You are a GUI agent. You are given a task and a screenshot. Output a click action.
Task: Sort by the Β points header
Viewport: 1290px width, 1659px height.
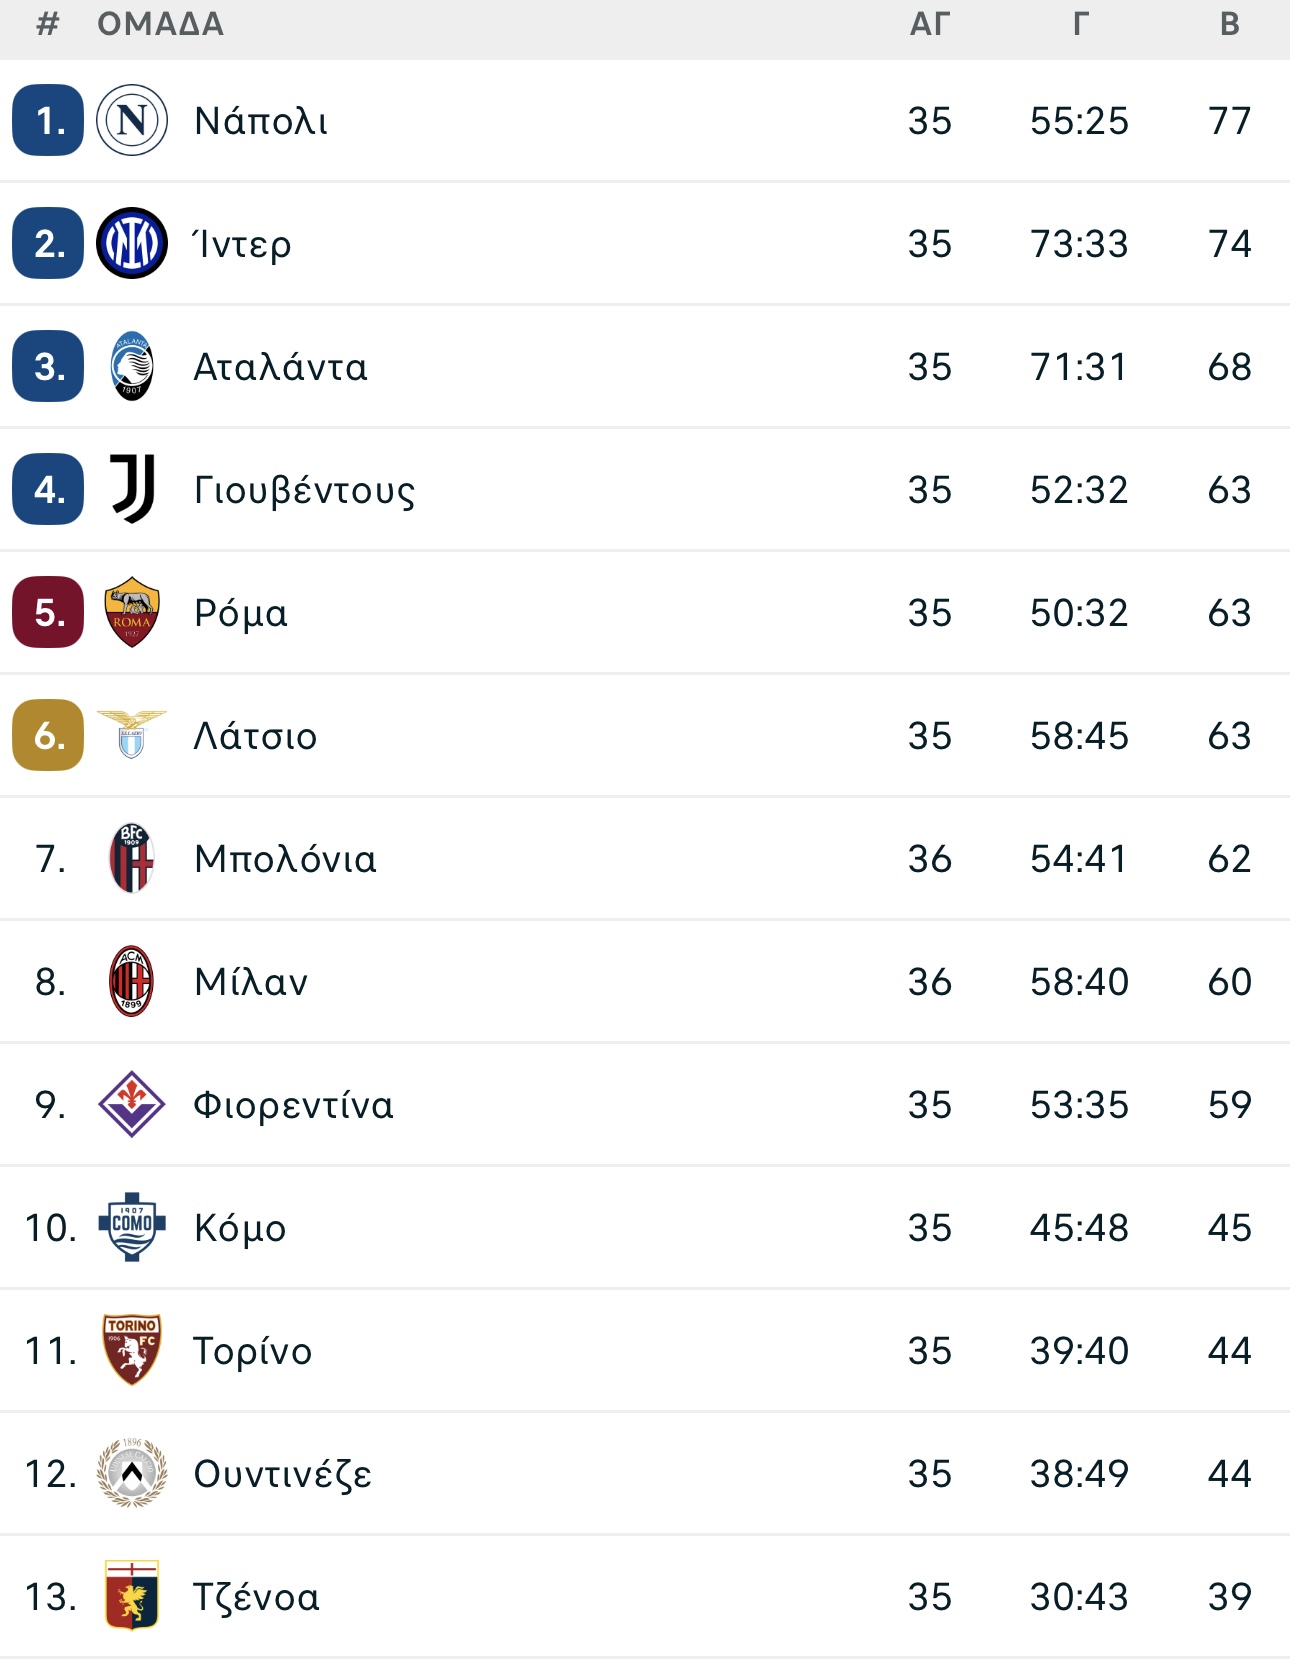tap(1230, 24)
